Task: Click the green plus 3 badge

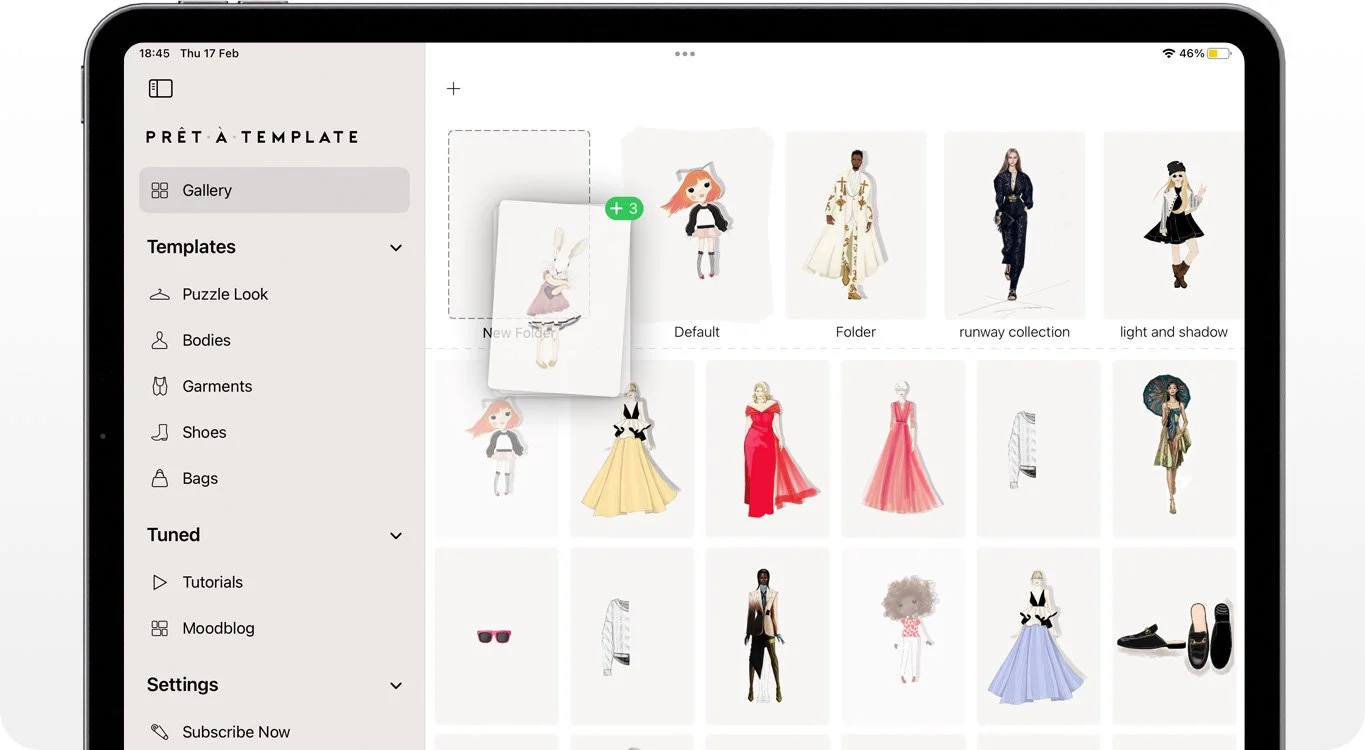Action: [623, 209]
